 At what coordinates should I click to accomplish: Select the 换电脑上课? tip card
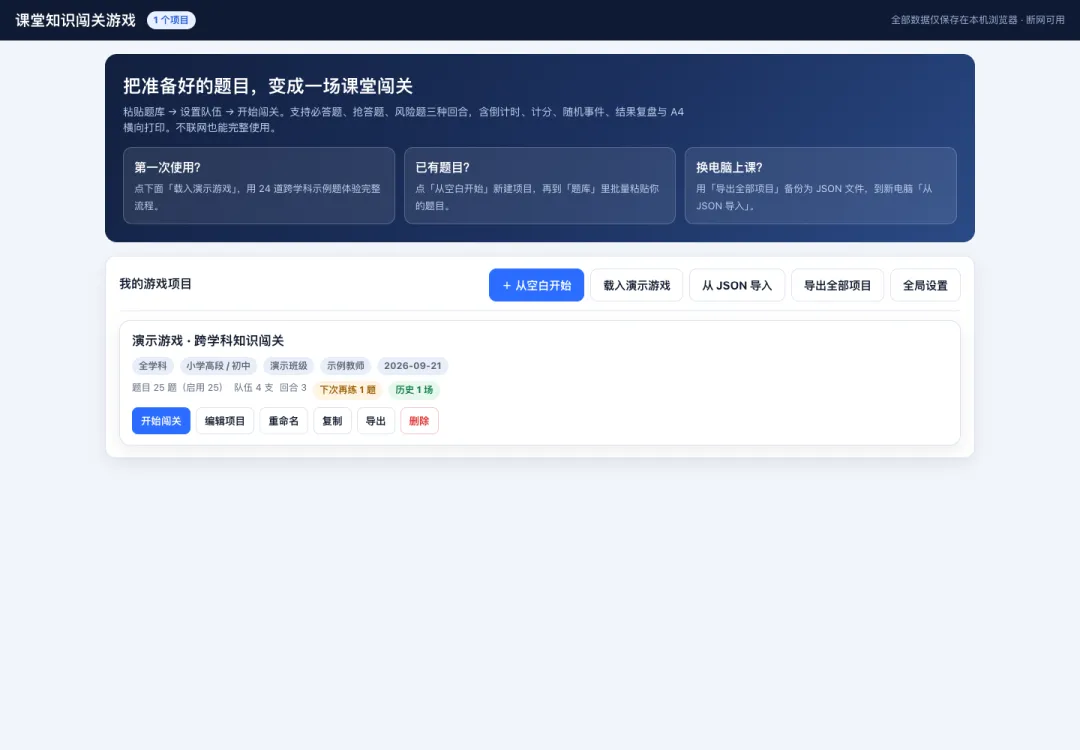tap(820, 185)
